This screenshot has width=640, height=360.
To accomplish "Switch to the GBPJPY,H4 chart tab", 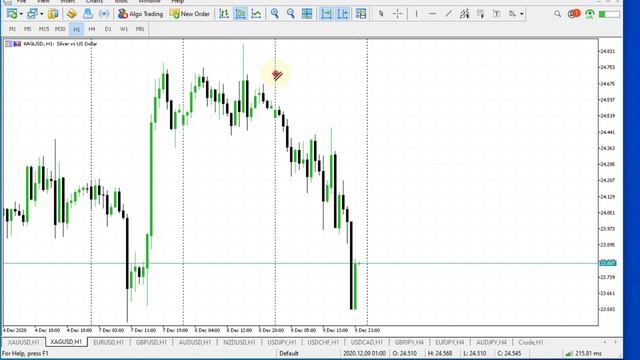I will click(409, 342).
